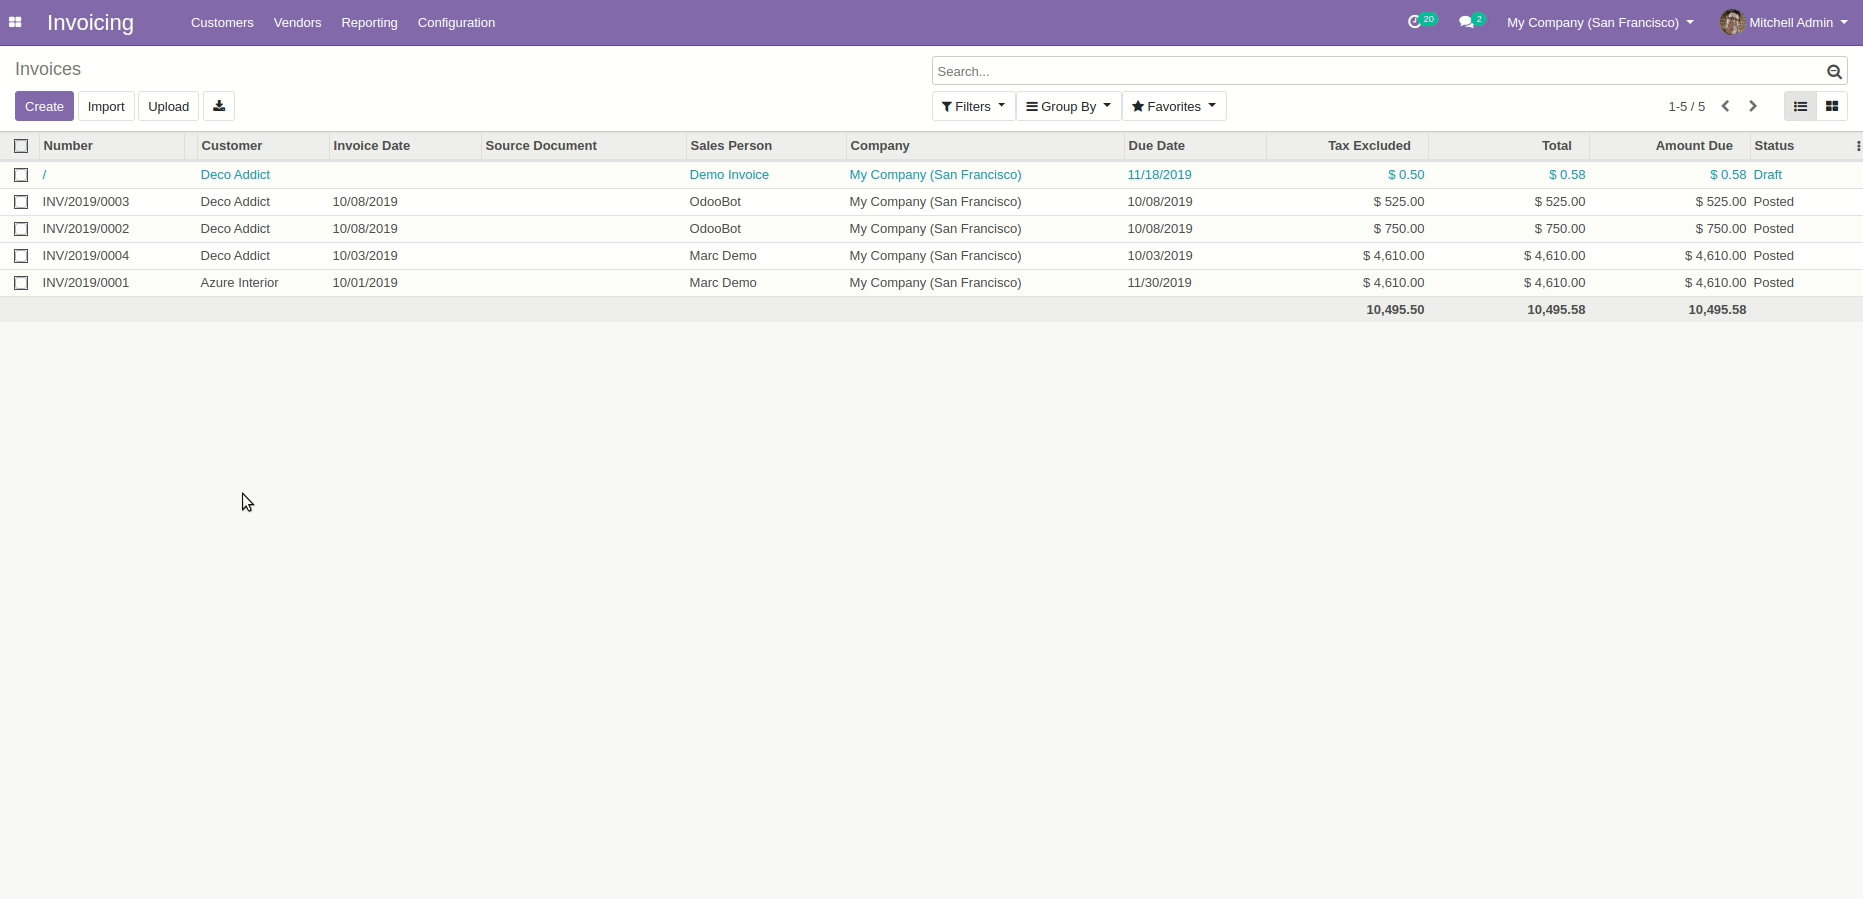This screenshot has width=1863, height=899.
Task: Tick the select-all checkbox in header
Action: 21,146
